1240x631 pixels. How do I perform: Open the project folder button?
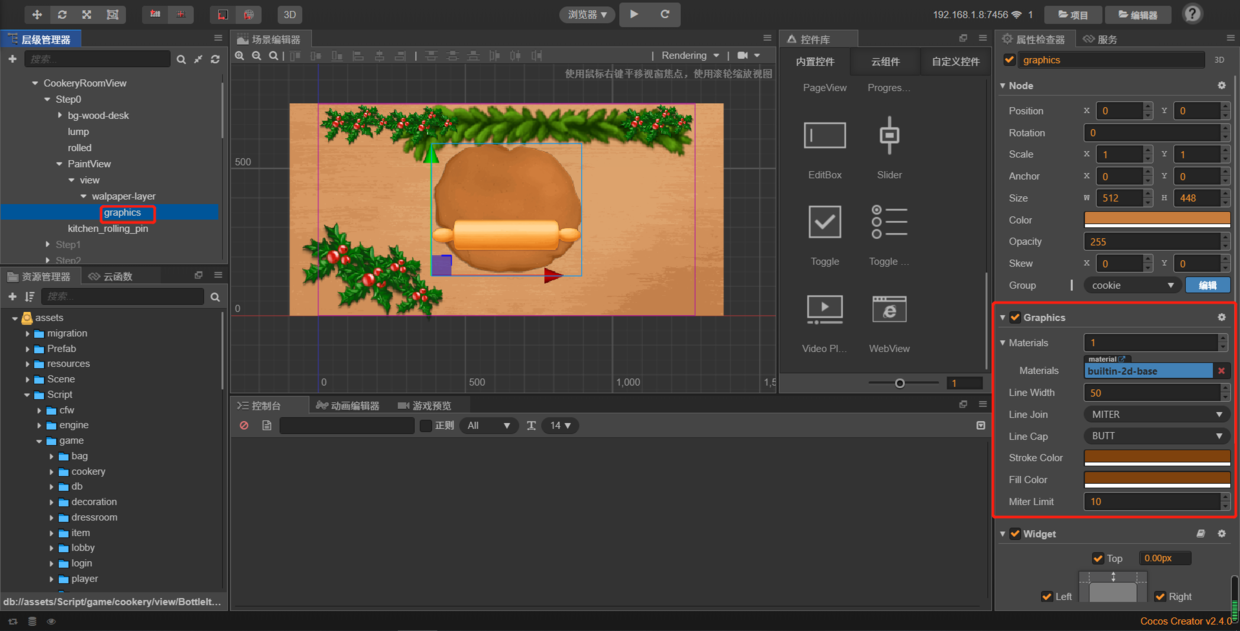1073,15
